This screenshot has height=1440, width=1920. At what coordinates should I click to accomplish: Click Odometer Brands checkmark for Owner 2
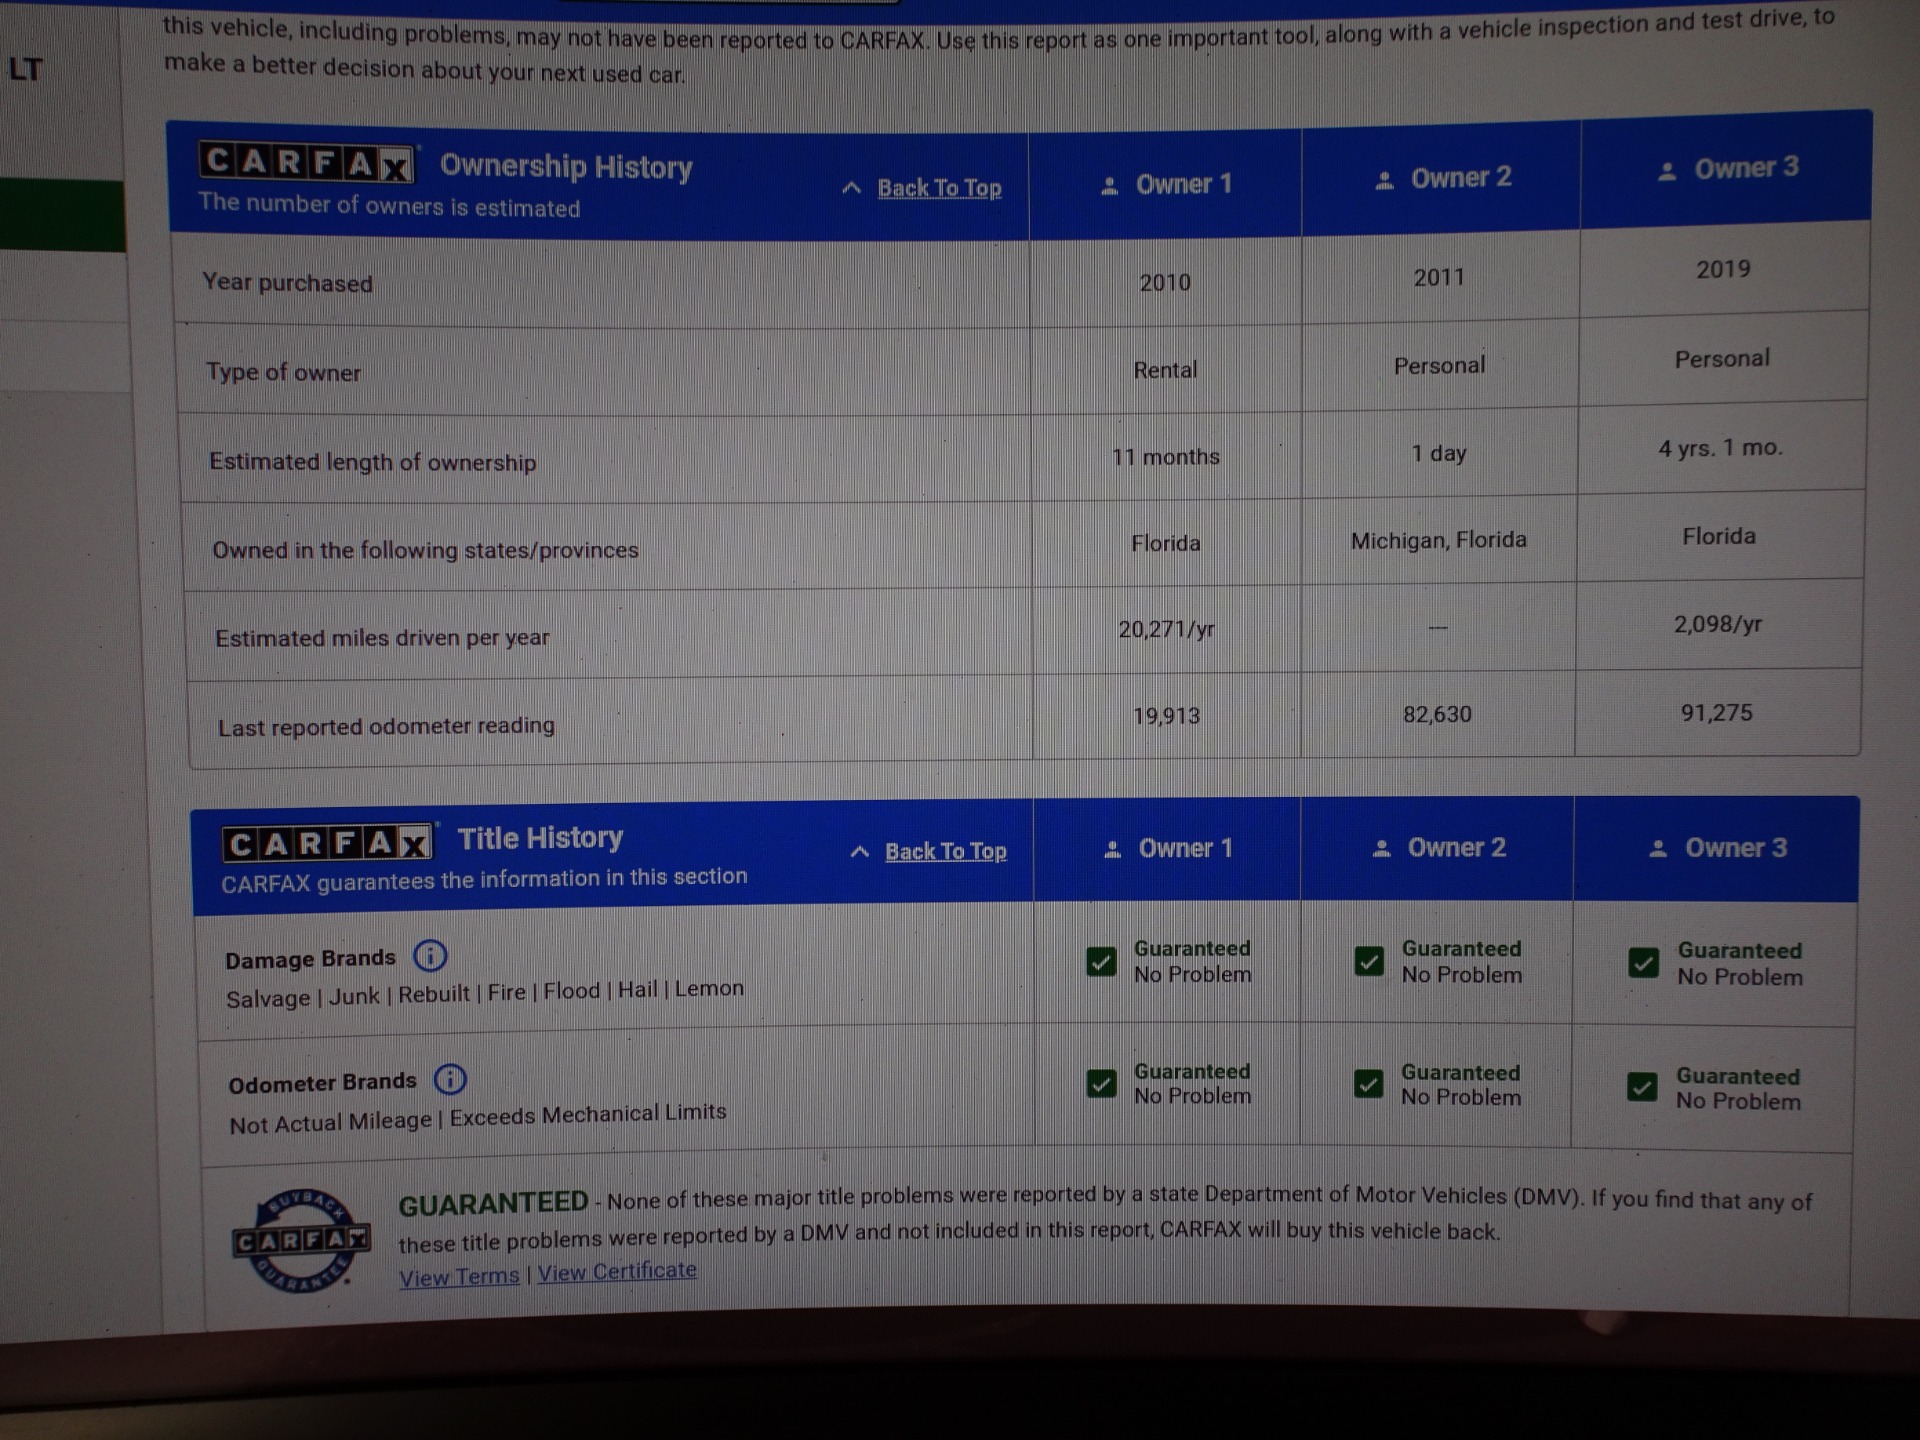[1368, 1084]
